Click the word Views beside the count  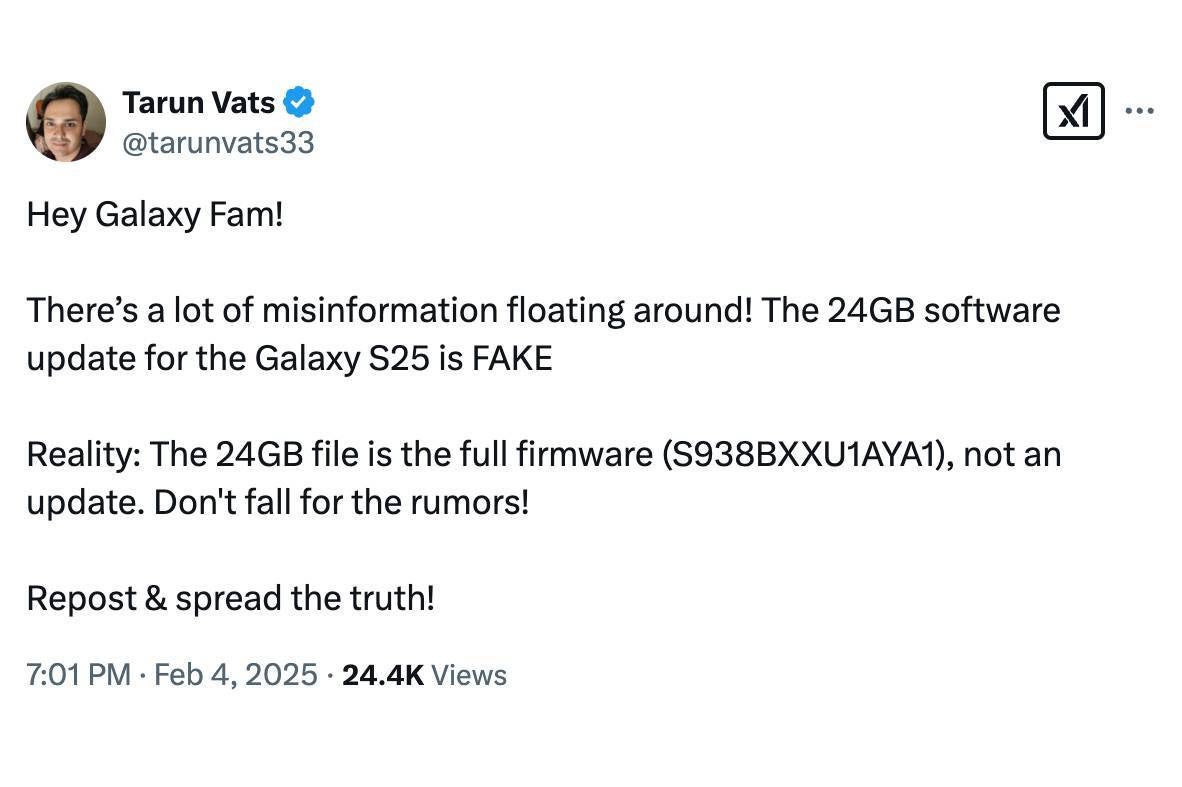470,675
